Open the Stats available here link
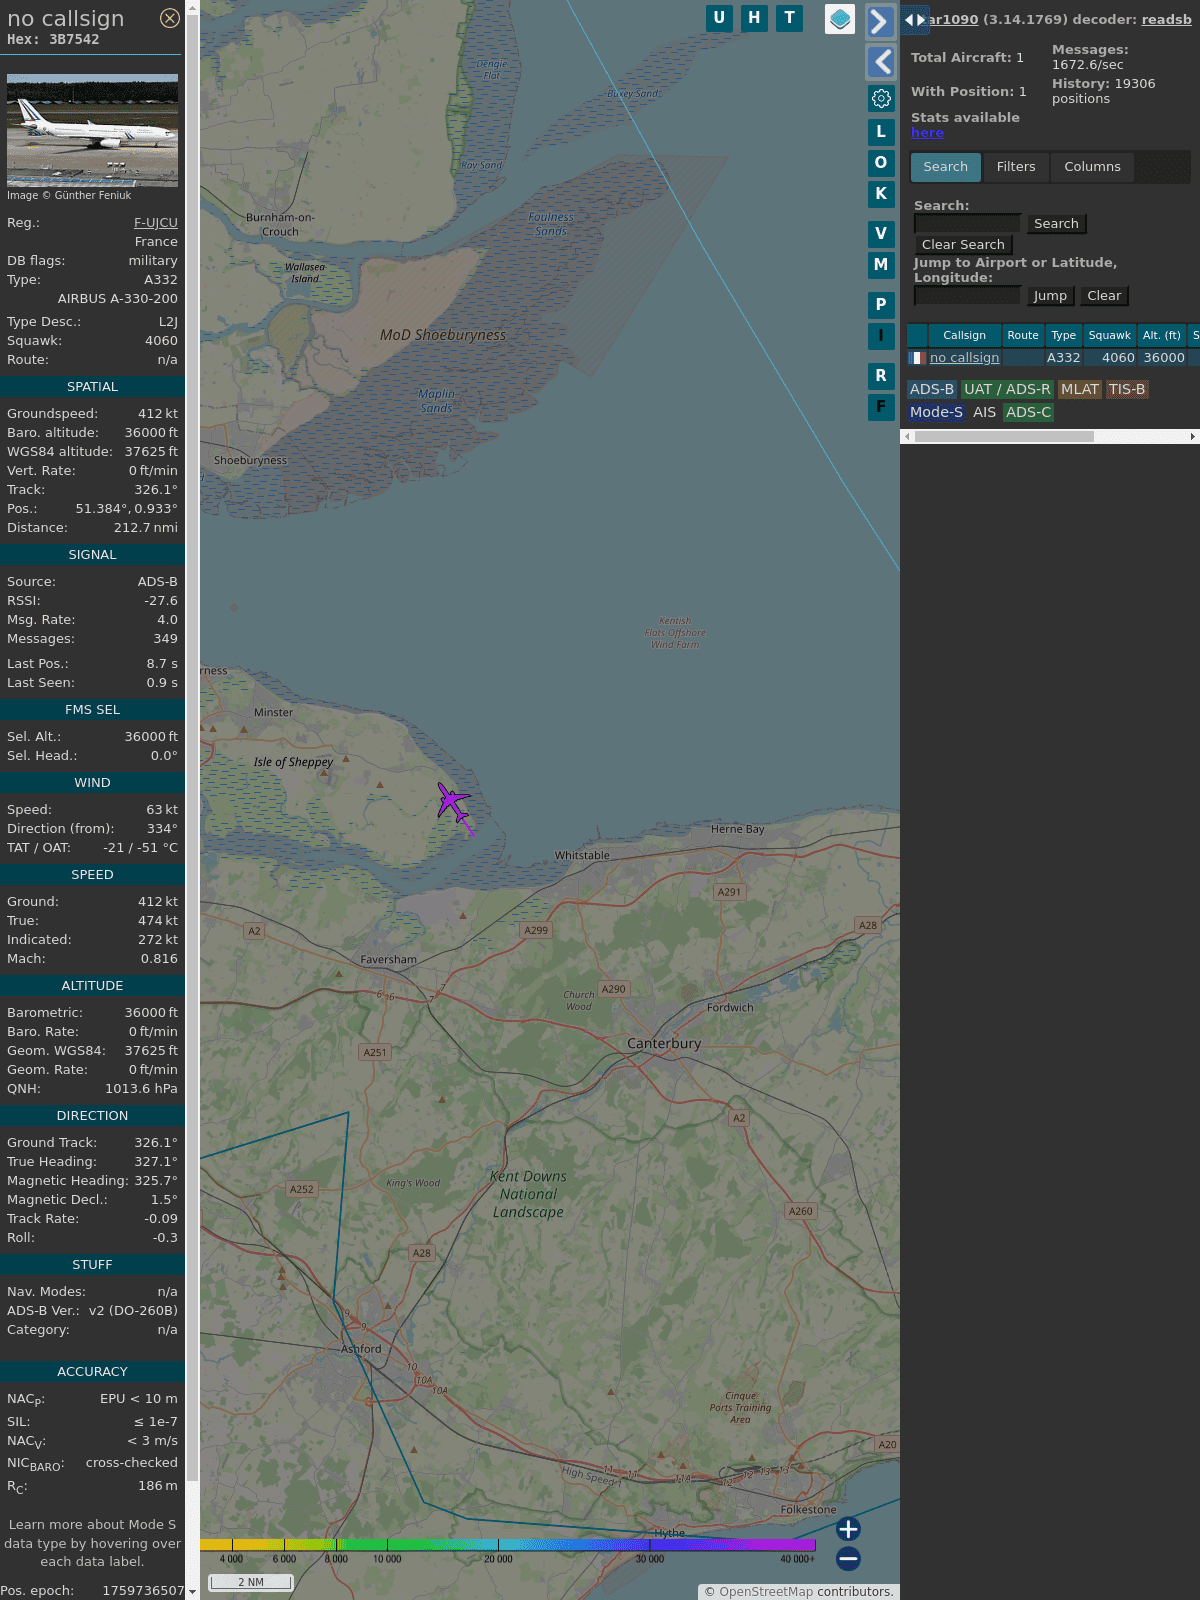 click(927, 133)
